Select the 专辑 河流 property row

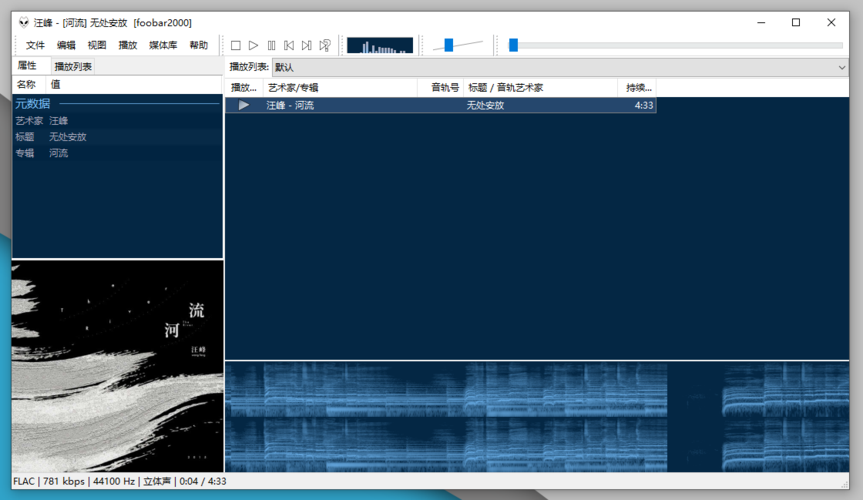[x=117, y=153]
